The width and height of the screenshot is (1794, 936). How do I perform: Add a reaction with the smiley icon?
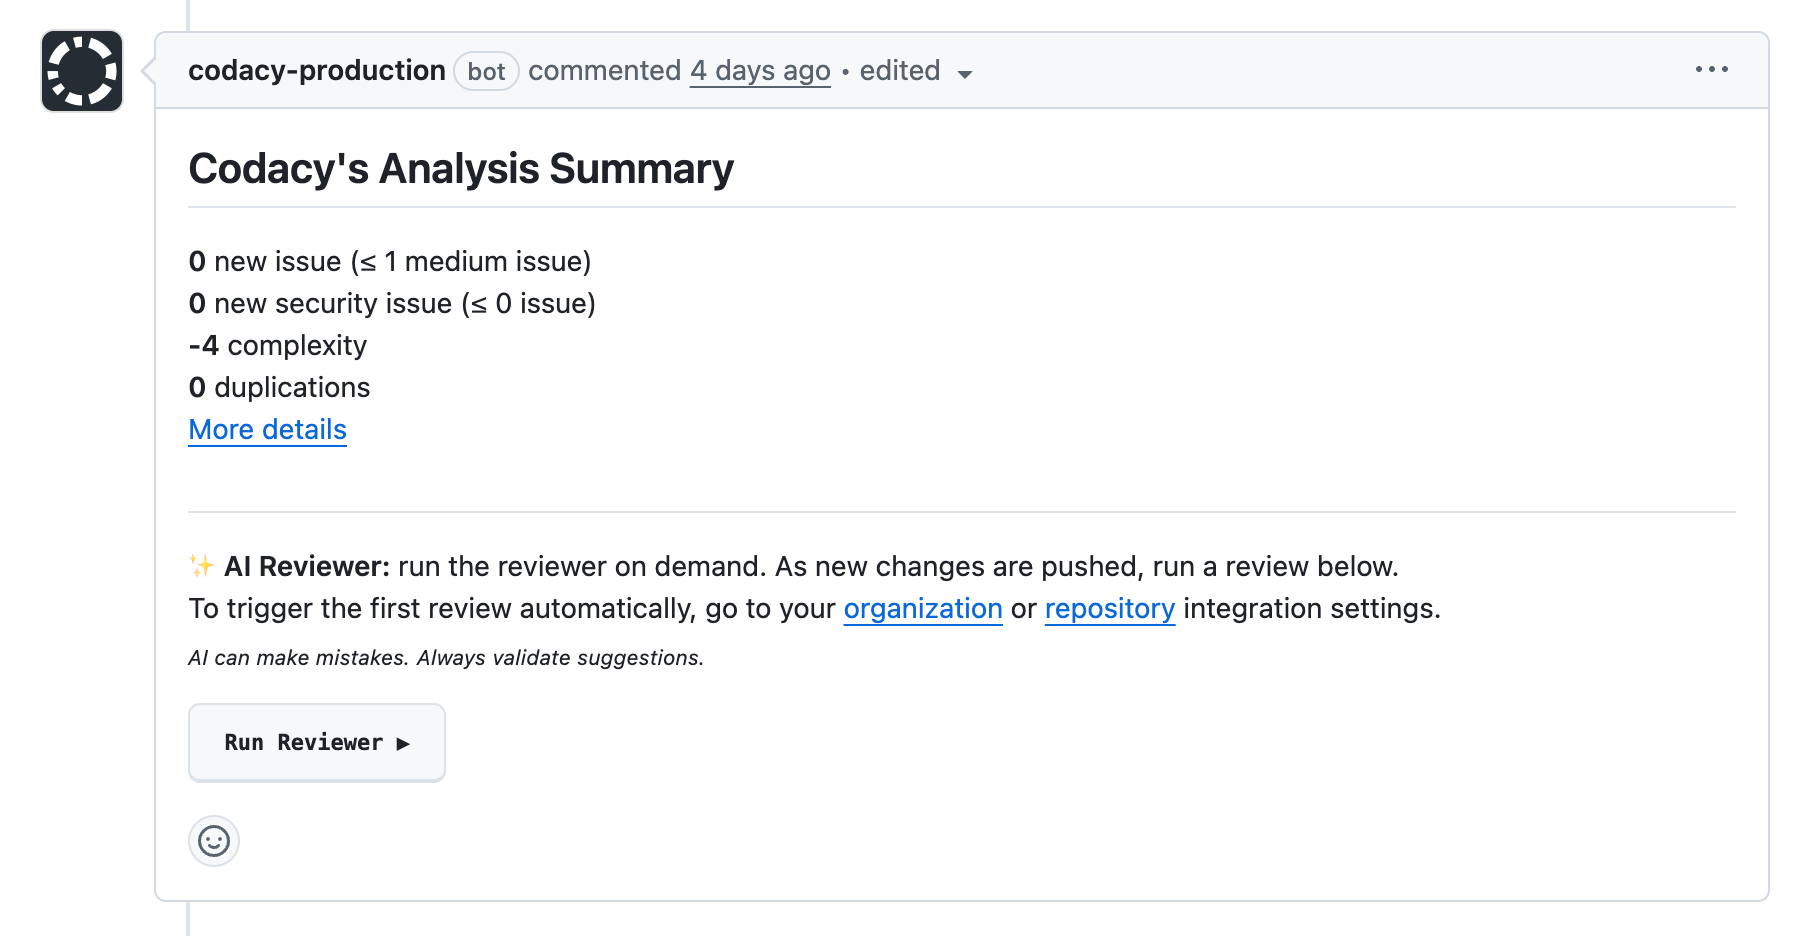[214, 841]
